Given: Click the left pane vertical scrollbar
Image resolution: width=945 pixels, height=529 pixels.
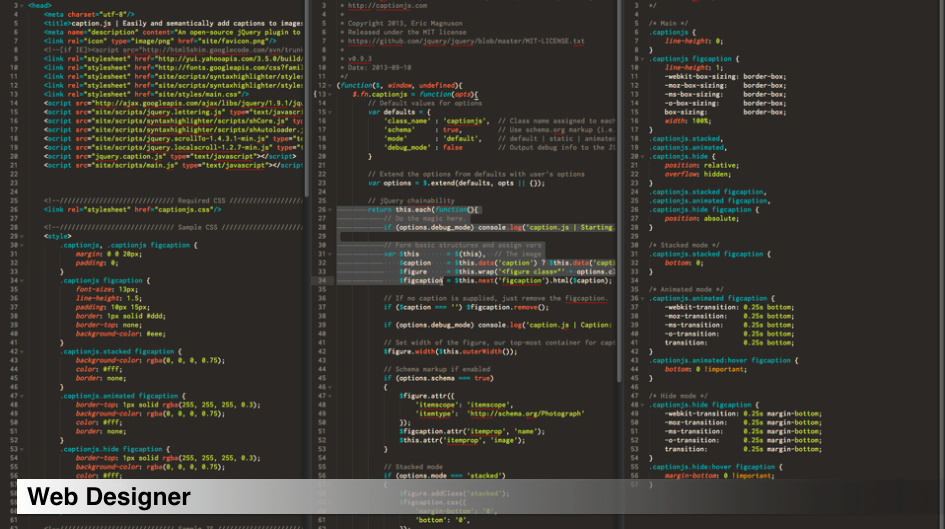Looking at the screenshot, I should (306, 98).
